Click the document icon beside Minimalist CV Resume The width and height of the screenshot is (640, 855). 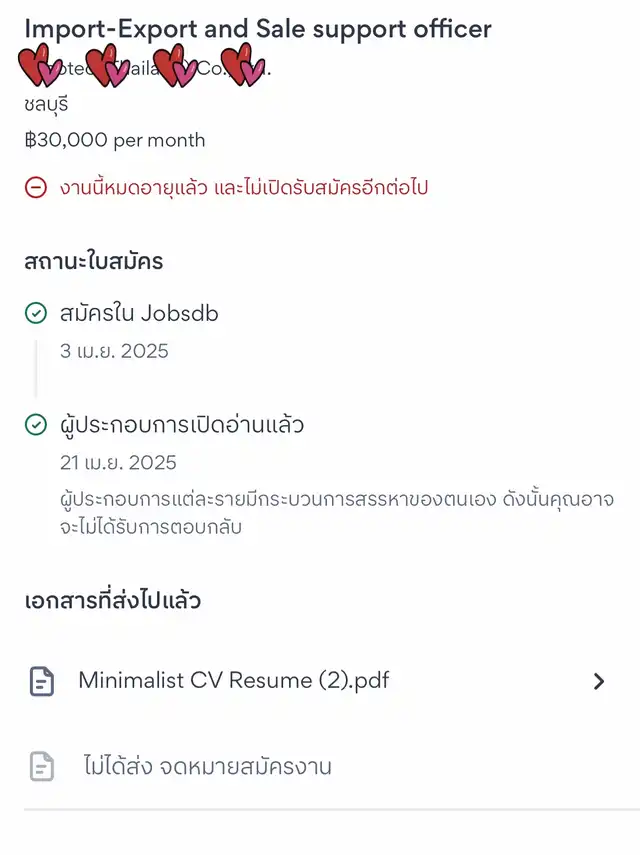point(41,681)
